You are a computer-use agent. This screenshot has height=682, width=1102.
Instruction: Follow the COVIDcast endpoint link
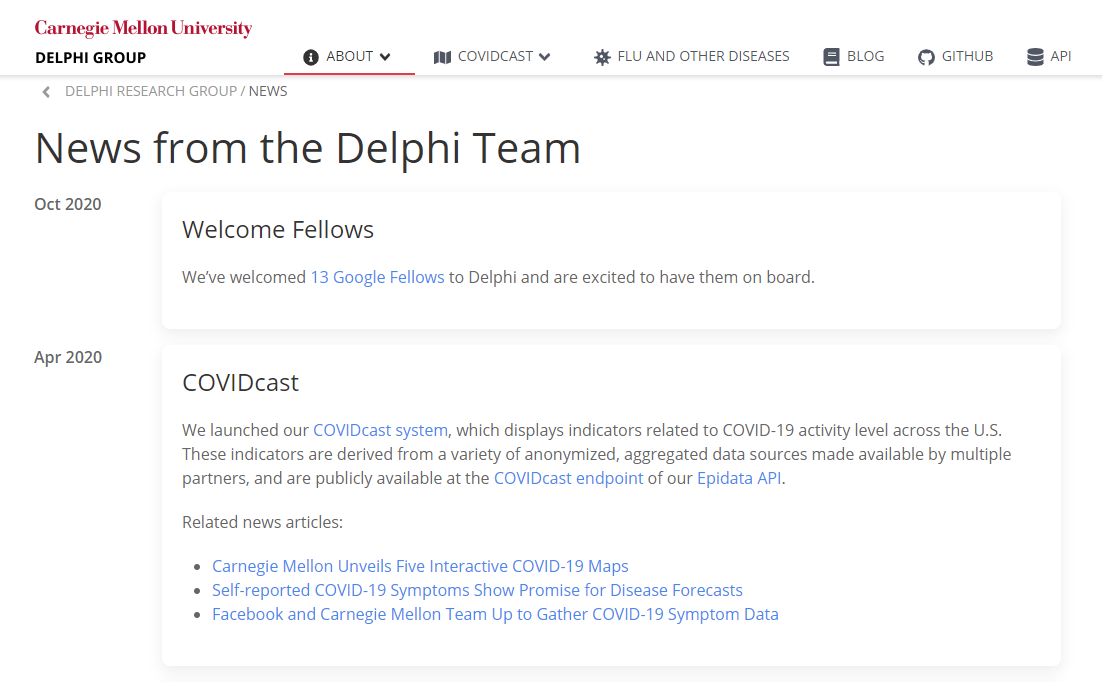click(569, 478)
